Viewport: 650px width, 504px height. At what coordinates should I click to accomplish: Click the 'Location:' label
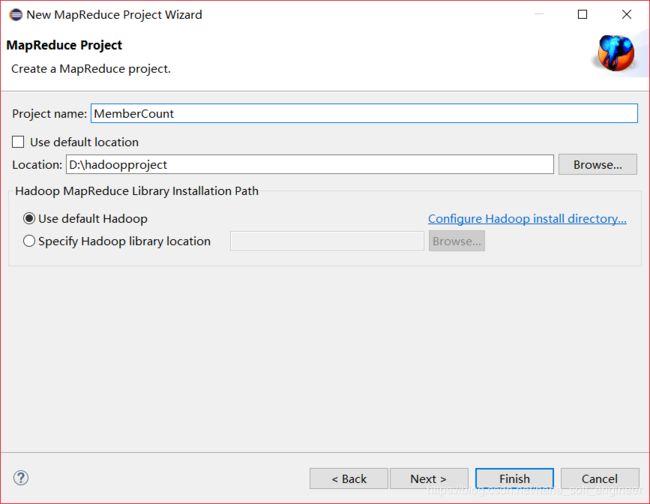(x=37, y=165)
